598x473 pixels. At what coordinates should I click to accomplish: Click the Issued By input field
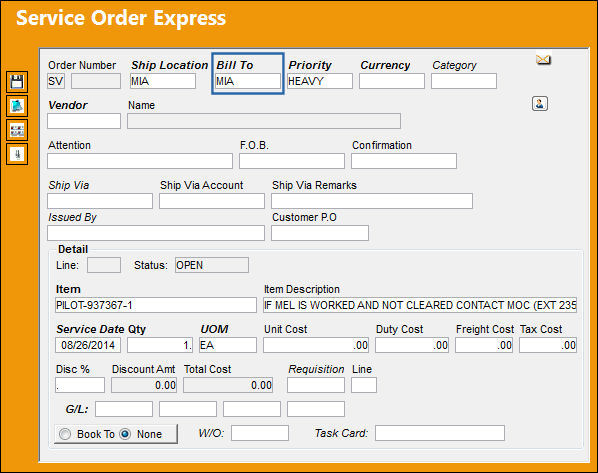click(156, 233)
